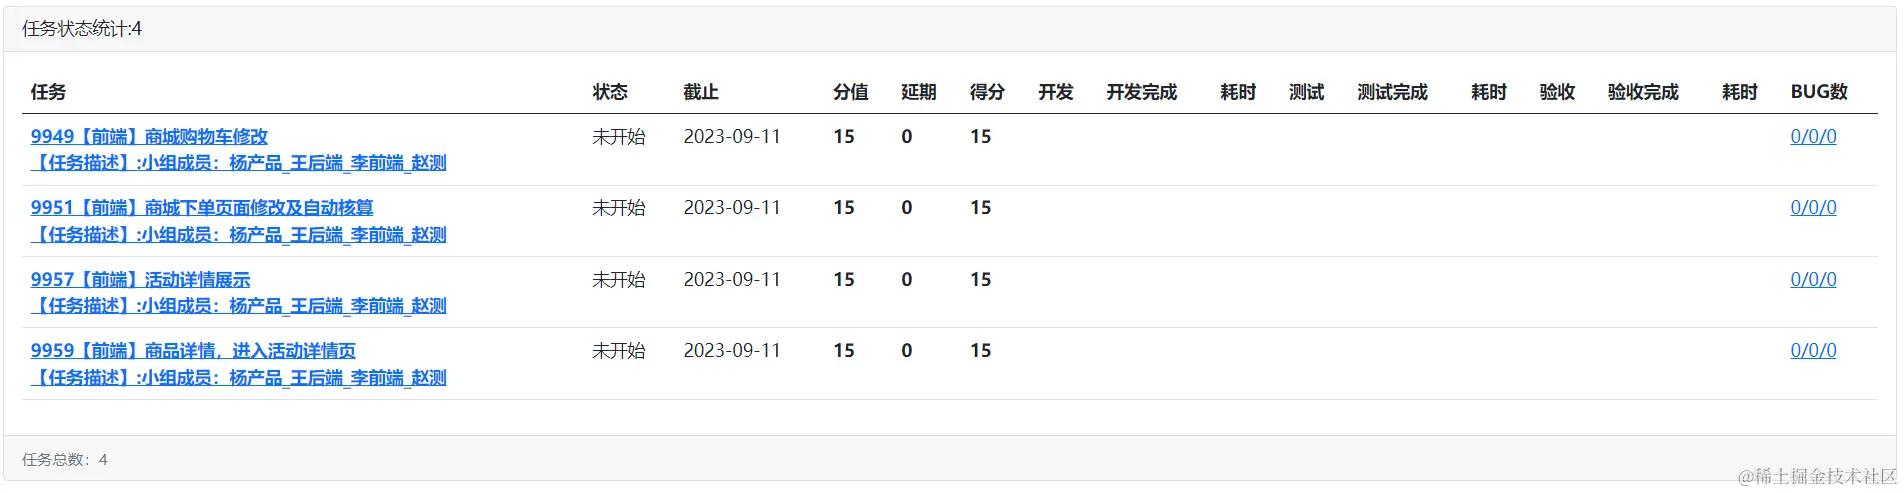Image resolution: width=1904 pixels, height=493 pixels.
Task: Open task 9951 商城下单页面修改及自动核算 link
Action: coord(201,207)
